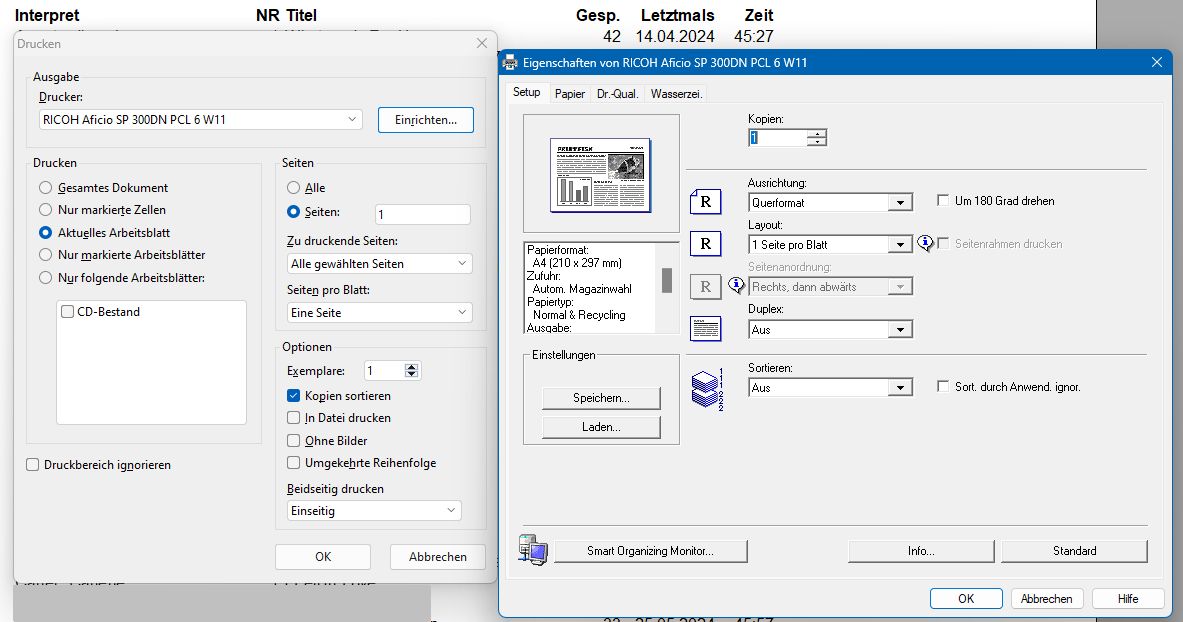The image size is (1183, 622).
Task: Click OK in the Drucken dialog
Action: tap(323, 556)
